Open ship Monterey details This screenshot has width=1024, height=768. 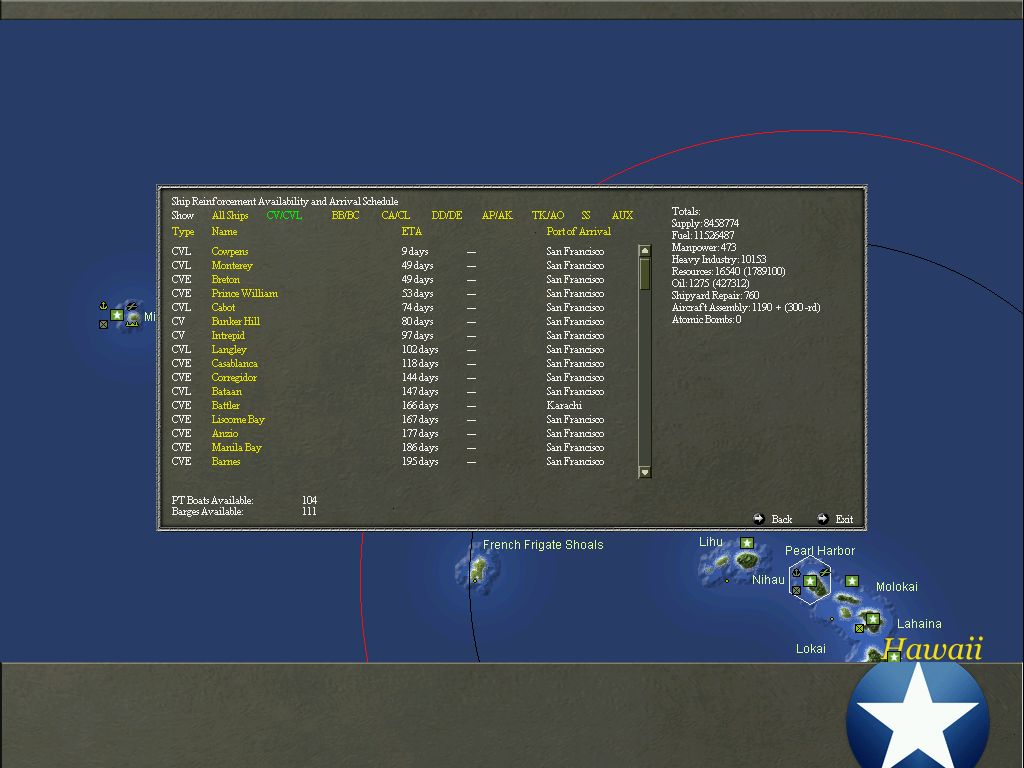[x=232, y=266]
